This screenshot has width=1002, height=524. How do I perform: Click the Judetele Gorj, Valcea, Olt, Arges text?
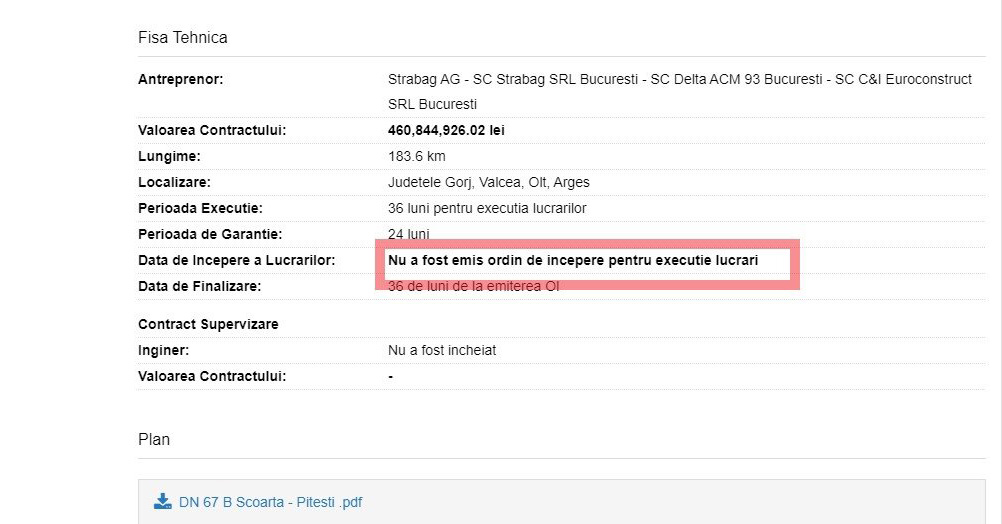488,182
